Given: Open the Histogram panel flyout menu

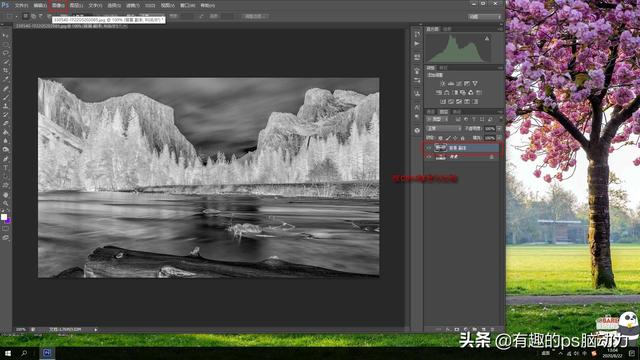Looking at the screenshot, I should [500, 29].
